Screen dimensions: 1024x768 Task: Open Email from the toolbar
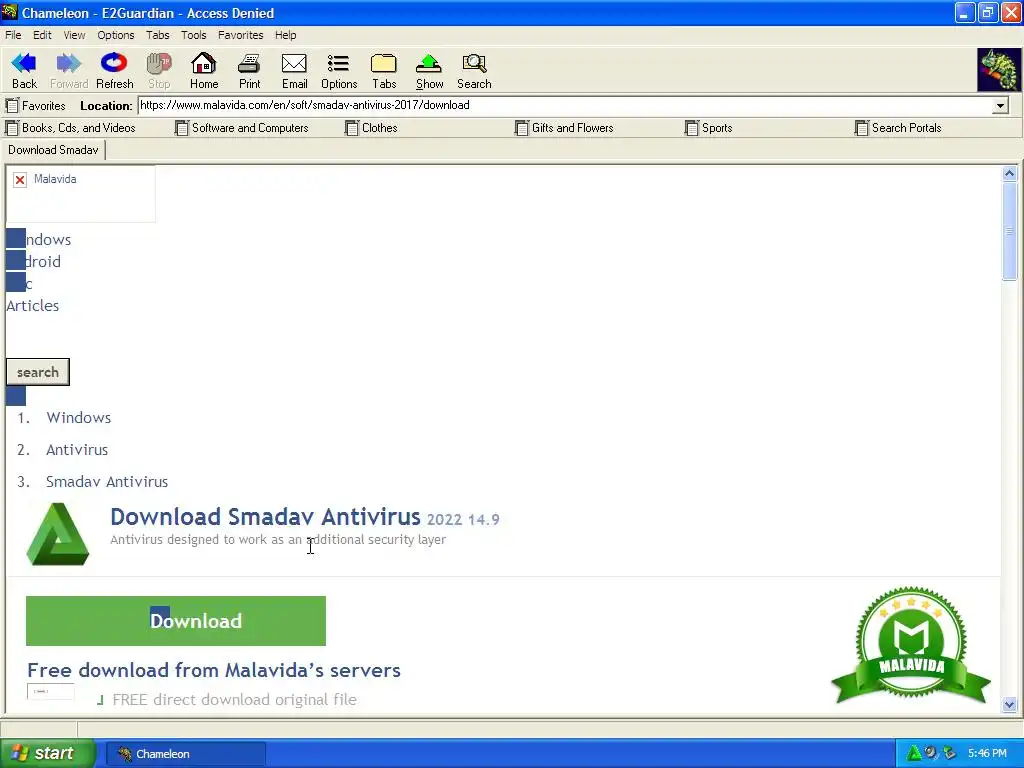(x=295, y=71)
